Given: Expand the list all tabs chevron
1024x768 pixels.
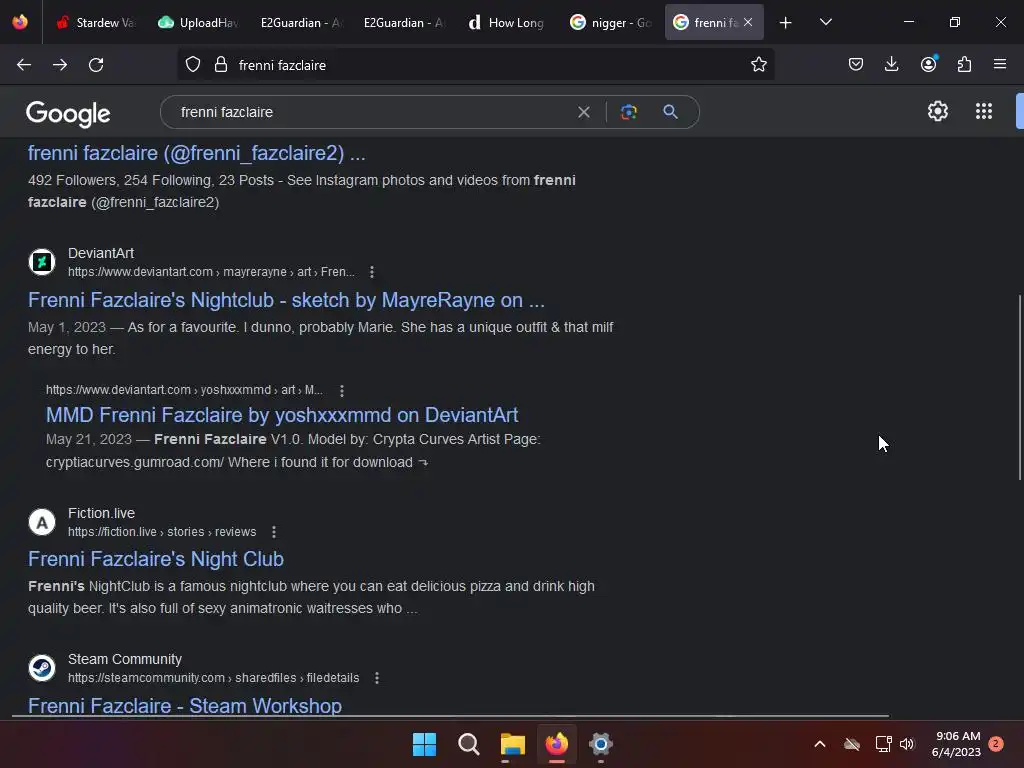Looking at the screenshot, I should click(x=825, y=22).
